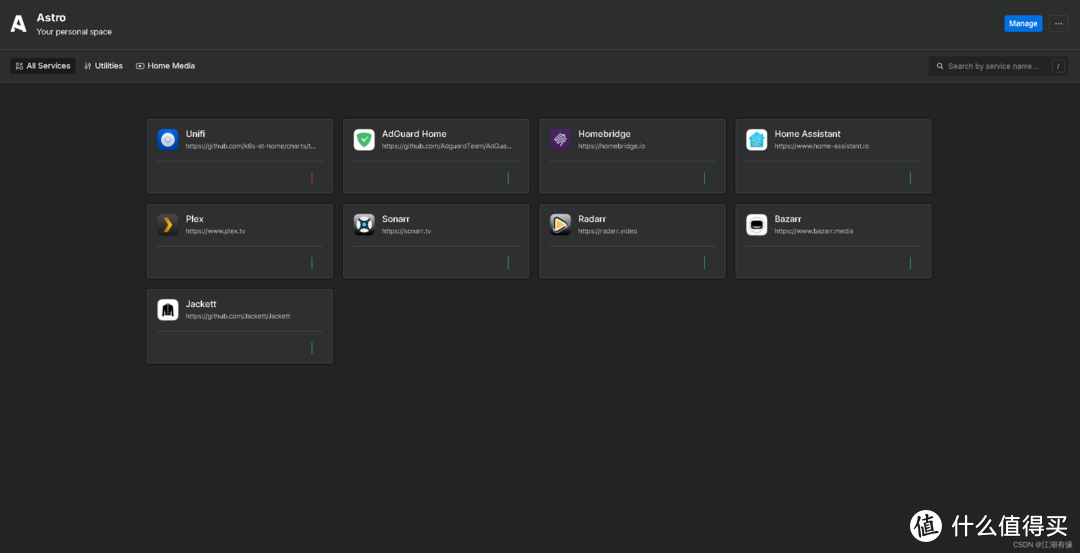Click the green status bar on Jackett card
Screen dimensions: 1080x553
point(312,348)
